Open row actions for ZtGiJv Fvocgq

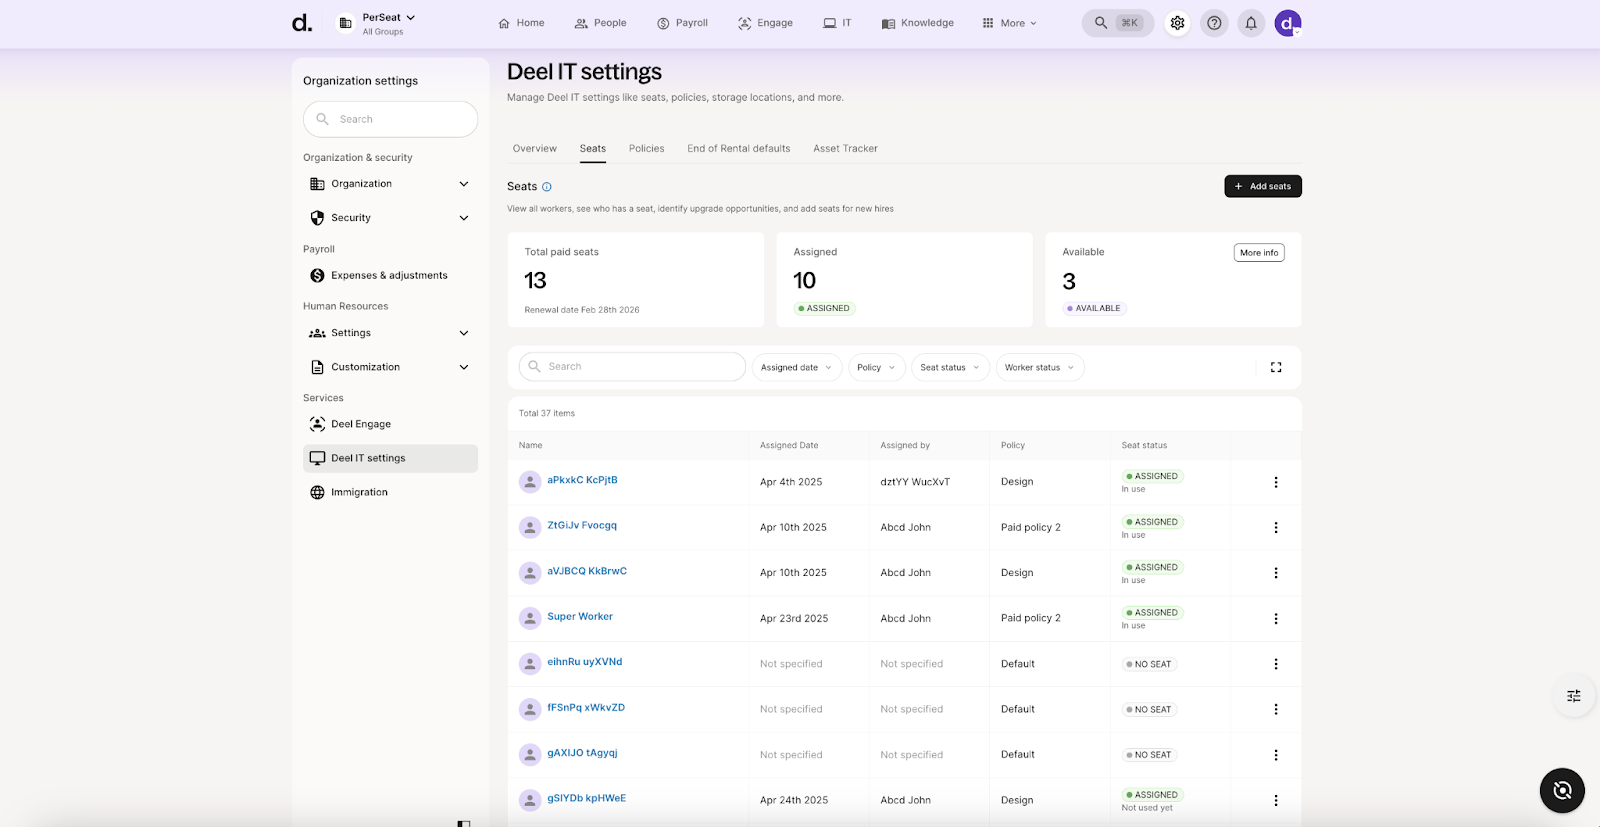pyautogui.click(x=1276, y=527)
